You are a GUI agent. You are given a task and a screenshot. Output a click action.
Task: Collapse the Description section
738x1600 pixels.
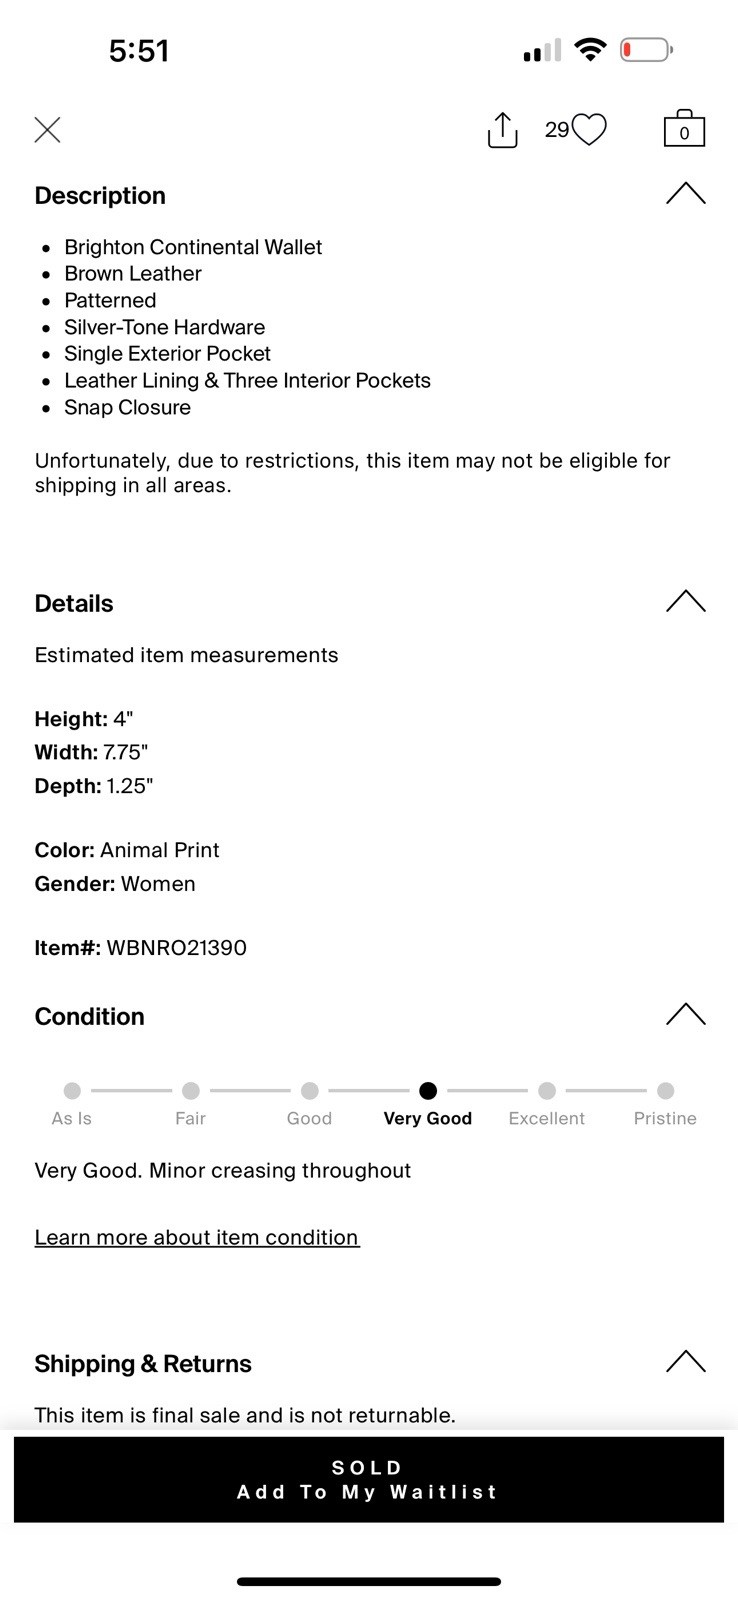pos(685,194)
